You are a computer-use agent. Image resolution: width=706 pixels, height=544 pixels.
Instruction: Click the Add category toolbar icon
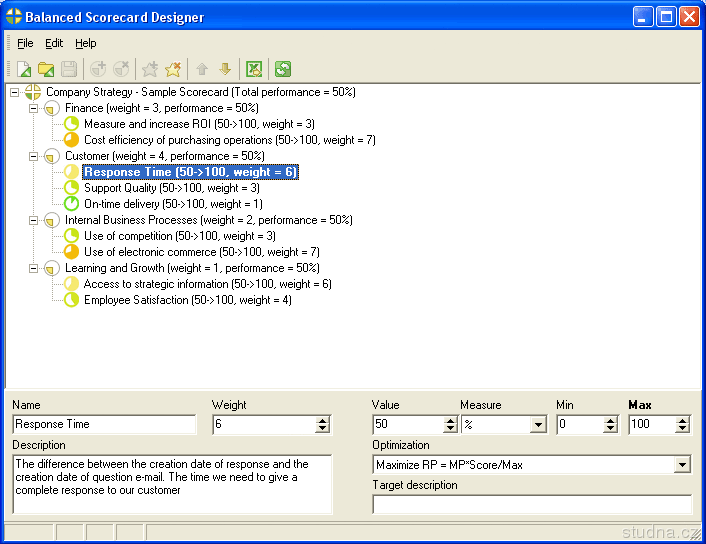pyautogui.click(x=98, y=69)
